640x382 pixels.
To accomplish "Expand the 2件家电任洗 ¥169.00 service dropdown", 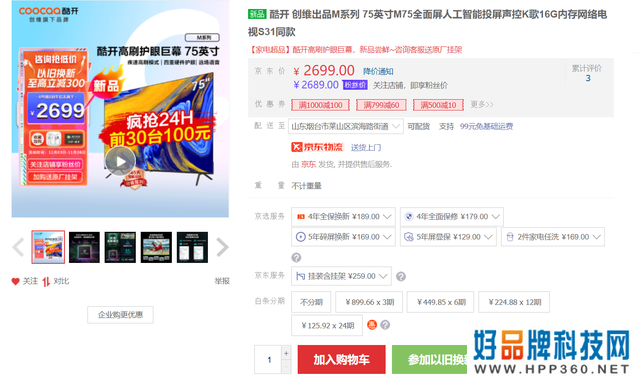I will [553, 237].
